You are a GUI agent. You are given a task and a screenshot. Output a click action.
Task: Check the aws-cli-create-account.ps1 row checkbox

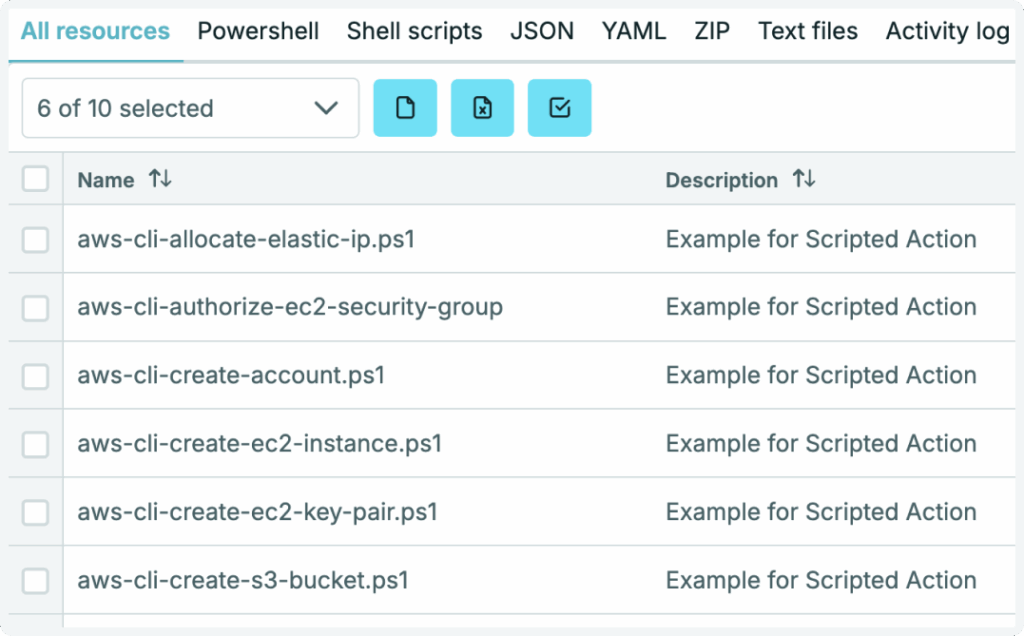click(36, 376)
